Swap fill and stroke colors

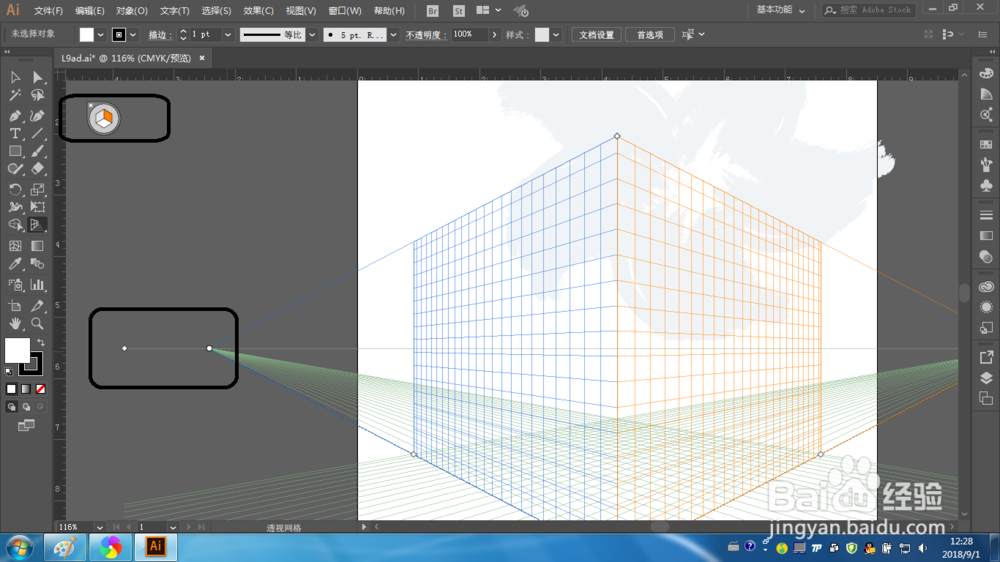[40, 343]
